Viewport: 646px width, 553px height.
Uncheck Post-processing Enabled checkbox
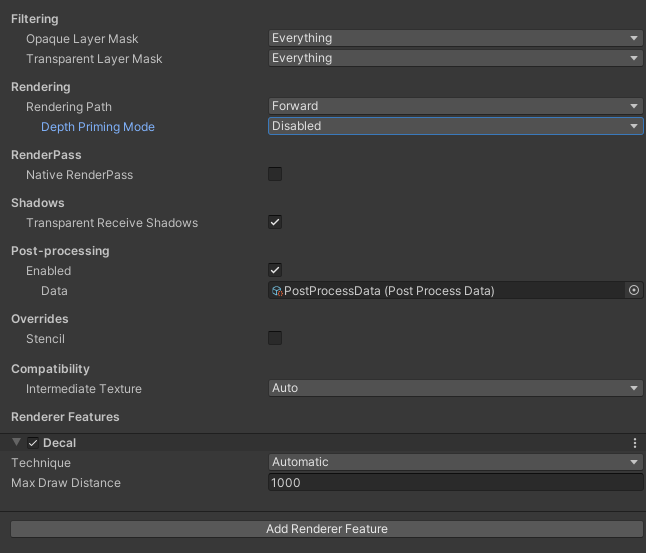(275, 270)
